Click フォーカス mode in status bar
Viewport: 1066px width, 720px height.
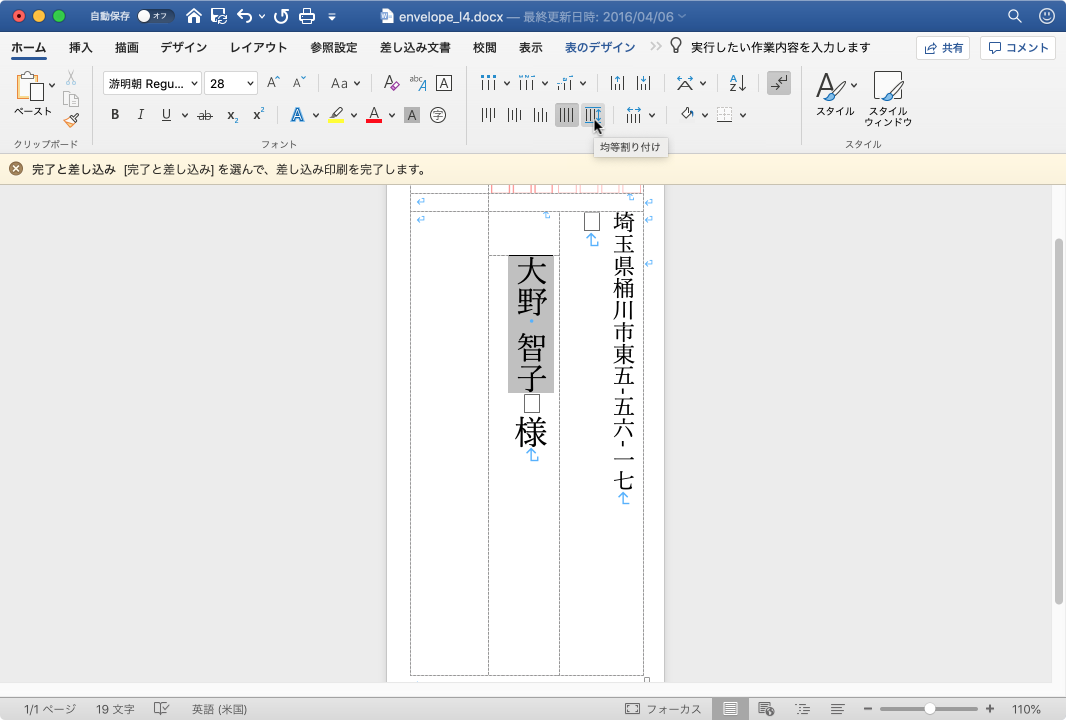662,709
